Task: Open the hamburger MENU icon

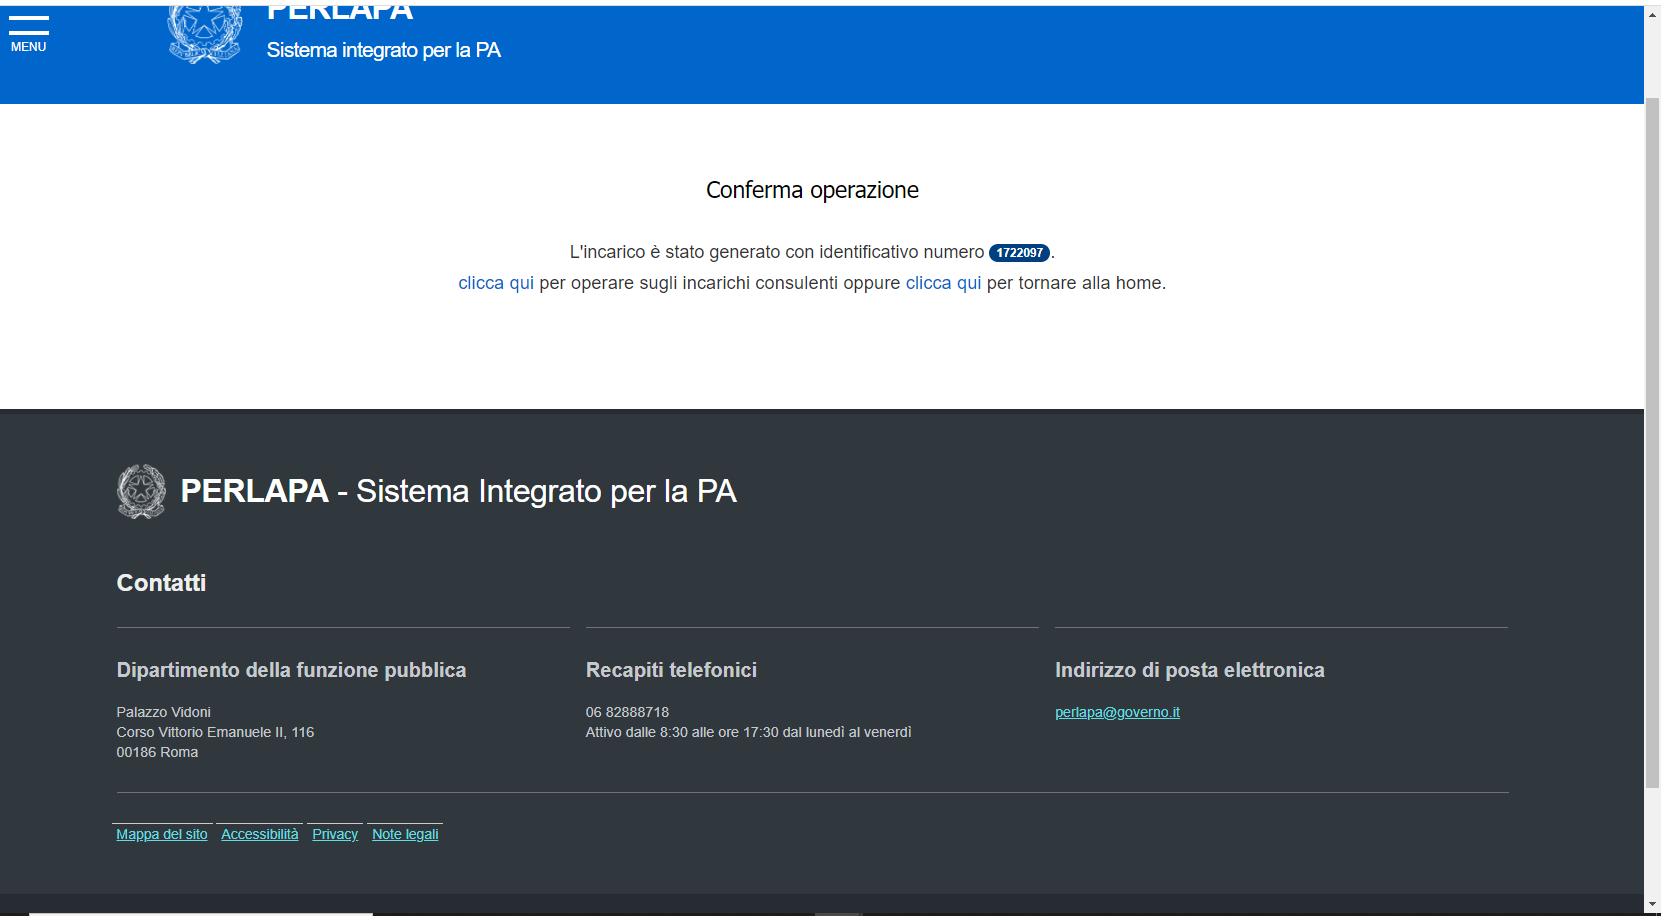Action: pyautogui.click(x=29, y=31)
